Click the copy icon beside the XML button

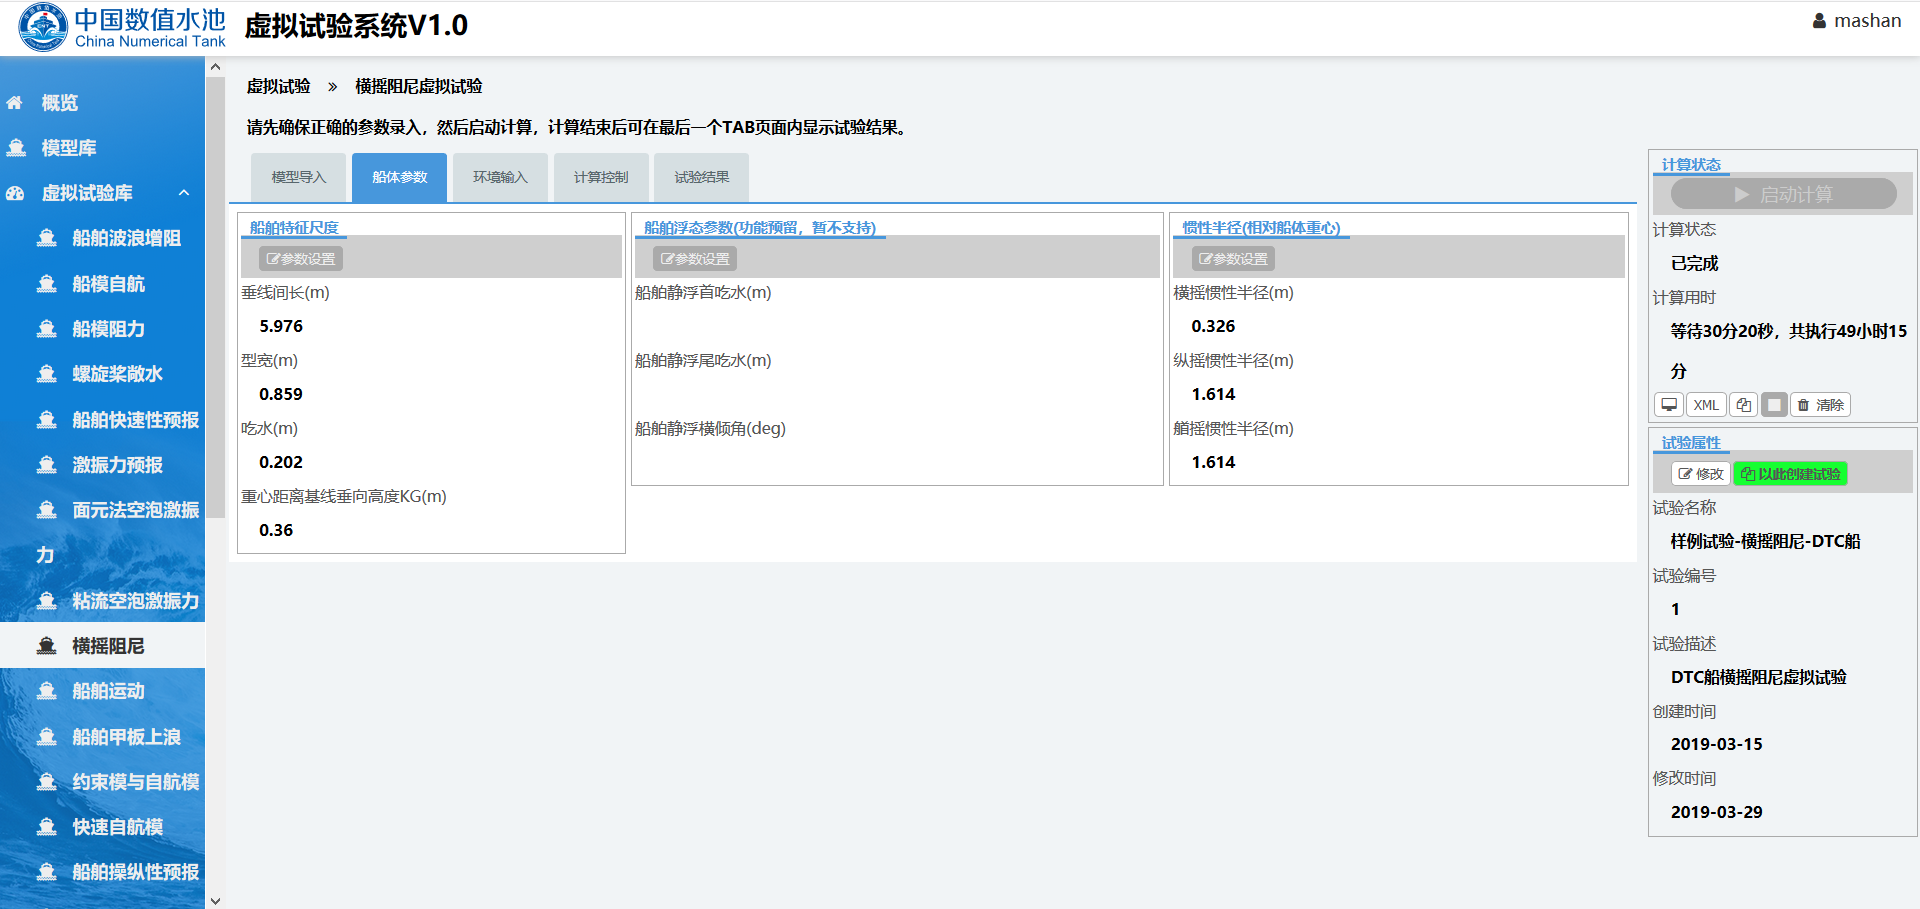click(x=1743, y=405)
